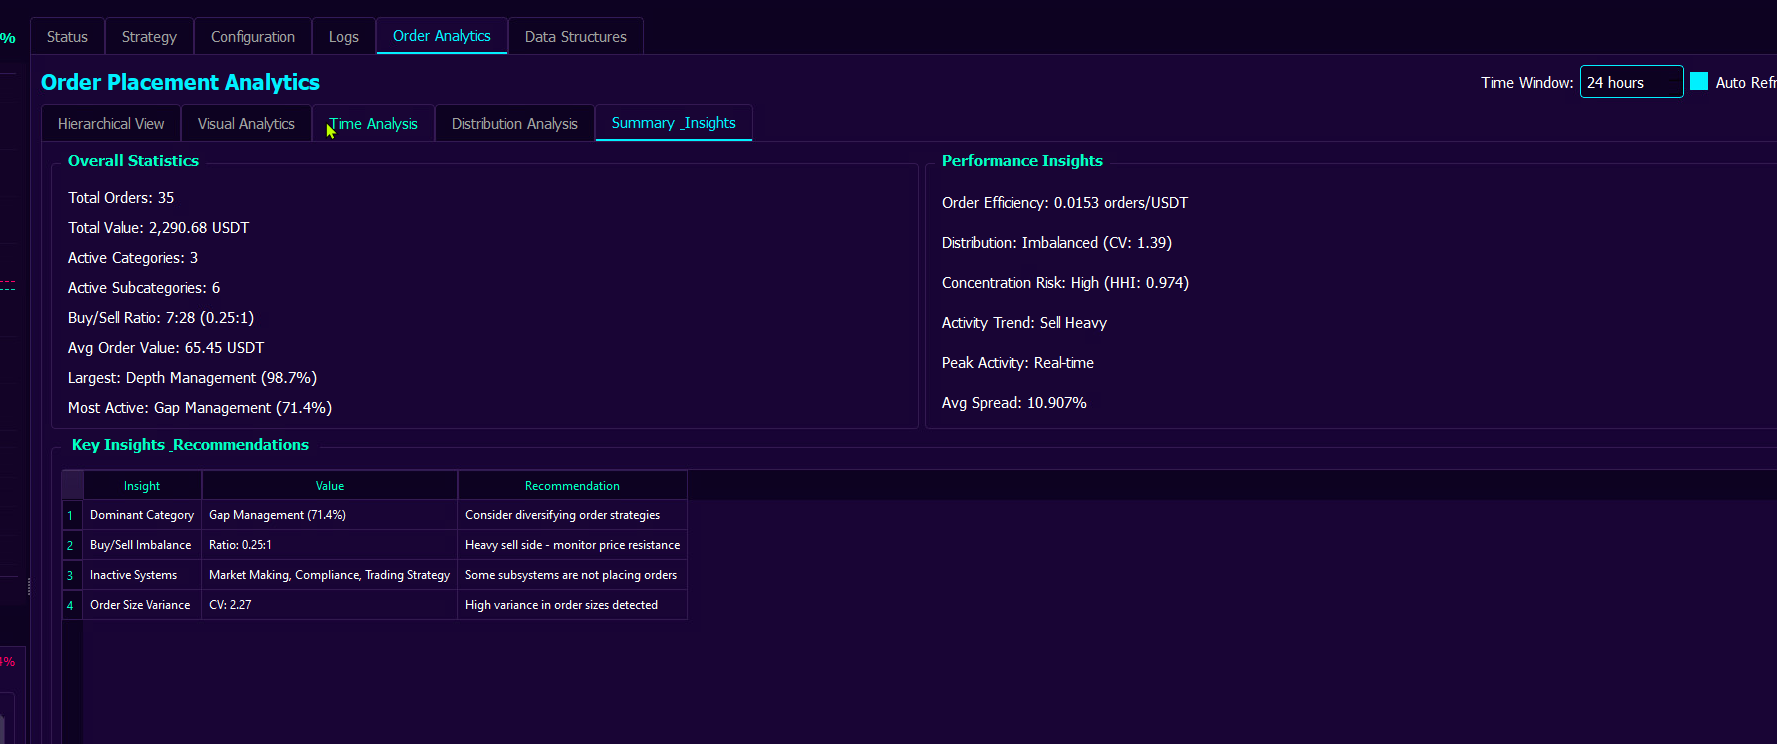Click the 'Heavy sell side' recommendation cell
Image resolution: width=1777 pixels, height=744 pixels.
click(x=572, y=545)
